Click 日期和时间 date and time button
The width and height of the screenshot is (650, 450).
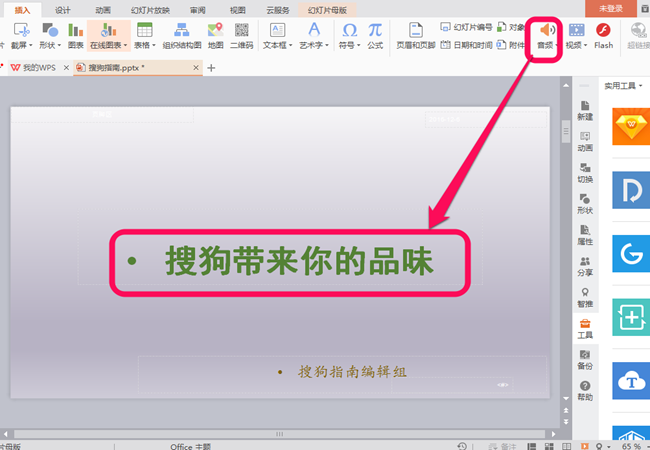[466, 45]
